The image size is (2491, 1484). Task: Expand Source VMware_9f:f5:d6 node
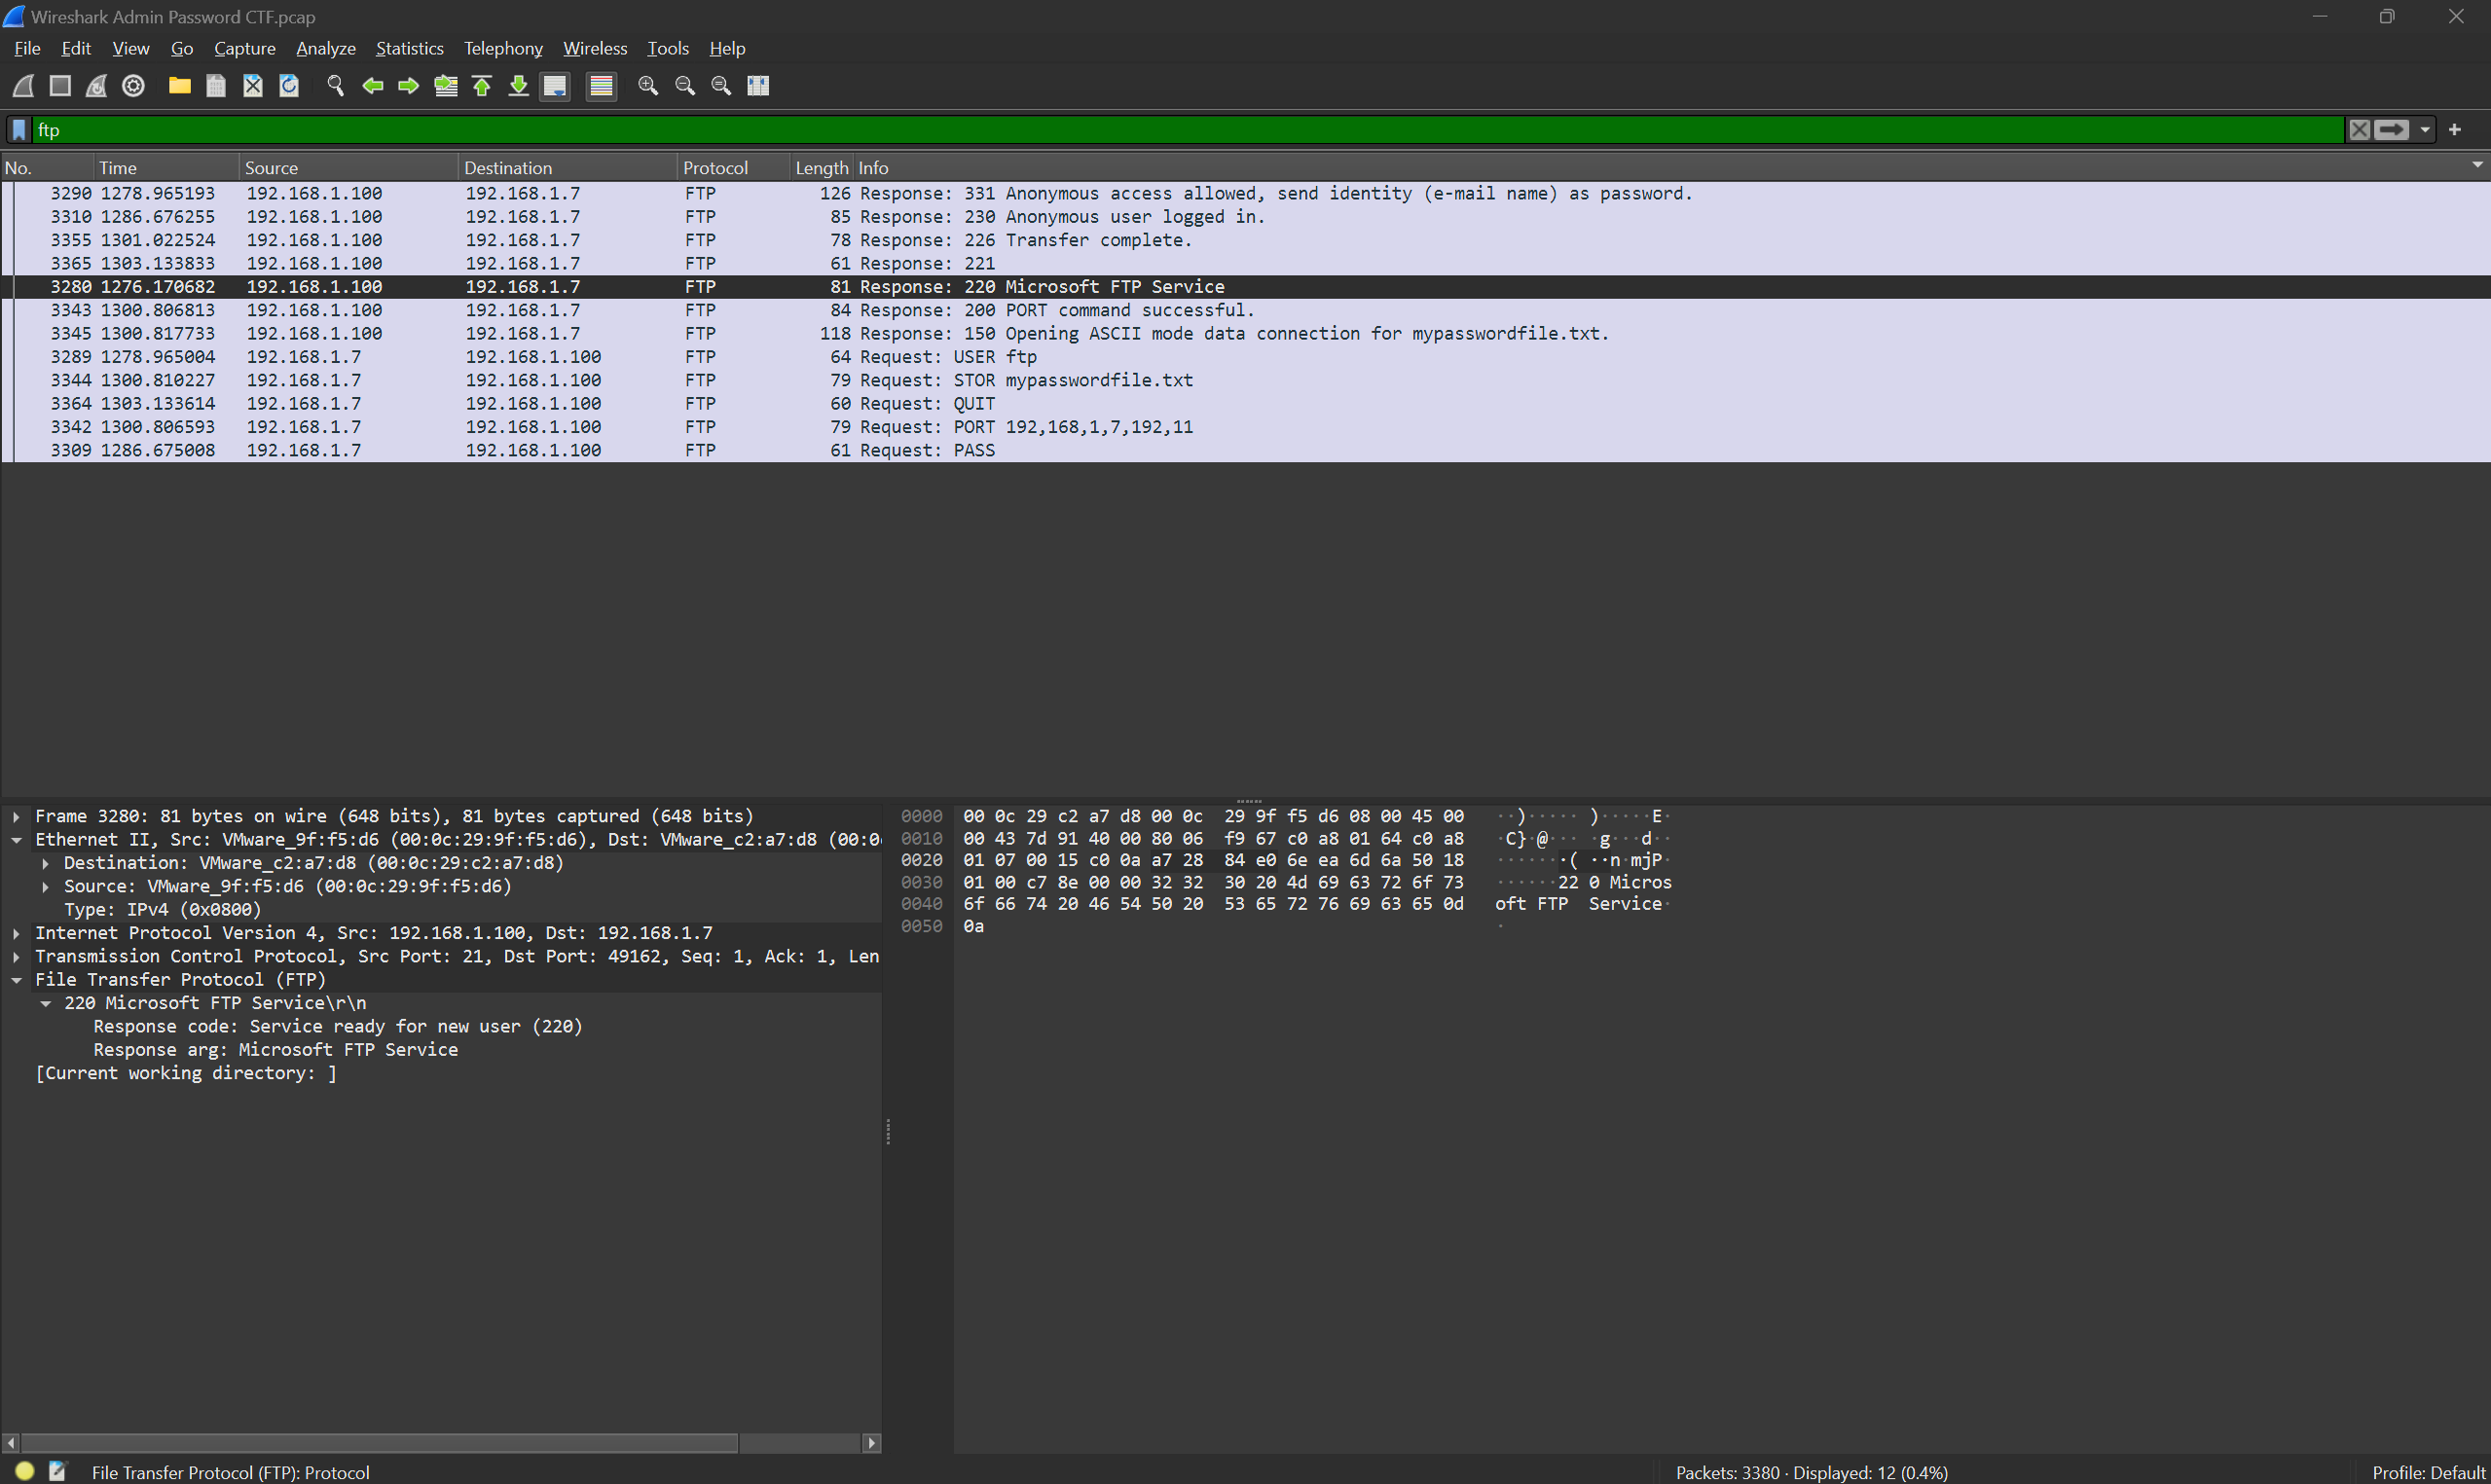point(46,887)
